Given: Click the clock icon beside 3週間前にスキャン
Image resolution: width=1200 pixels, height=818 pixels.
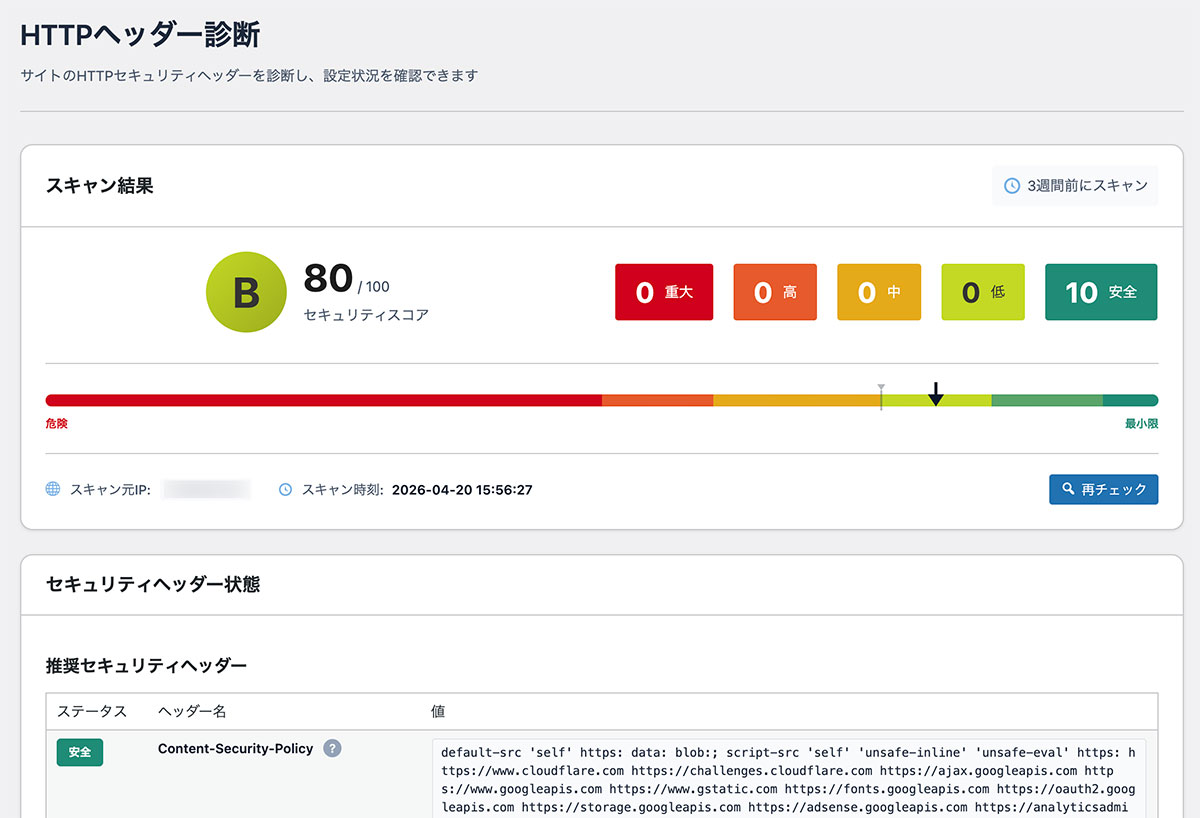Looking at the screenshot, I should pos(1012,185).
